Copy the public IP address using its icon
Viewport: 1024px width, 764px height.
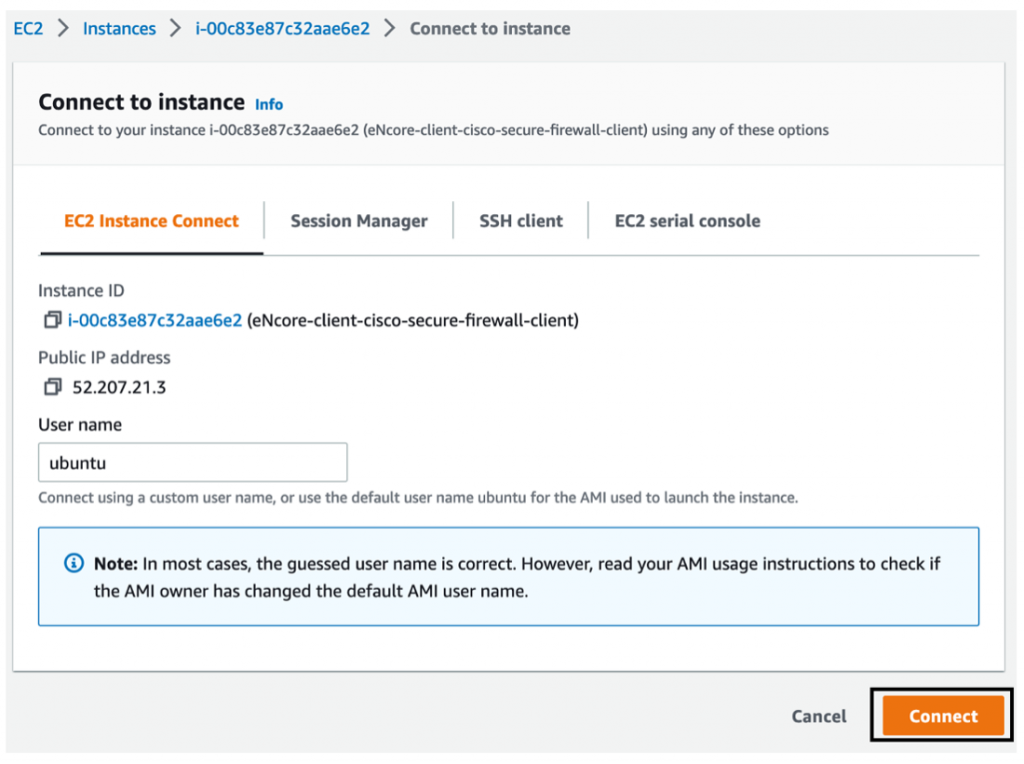tap(52, 387)
